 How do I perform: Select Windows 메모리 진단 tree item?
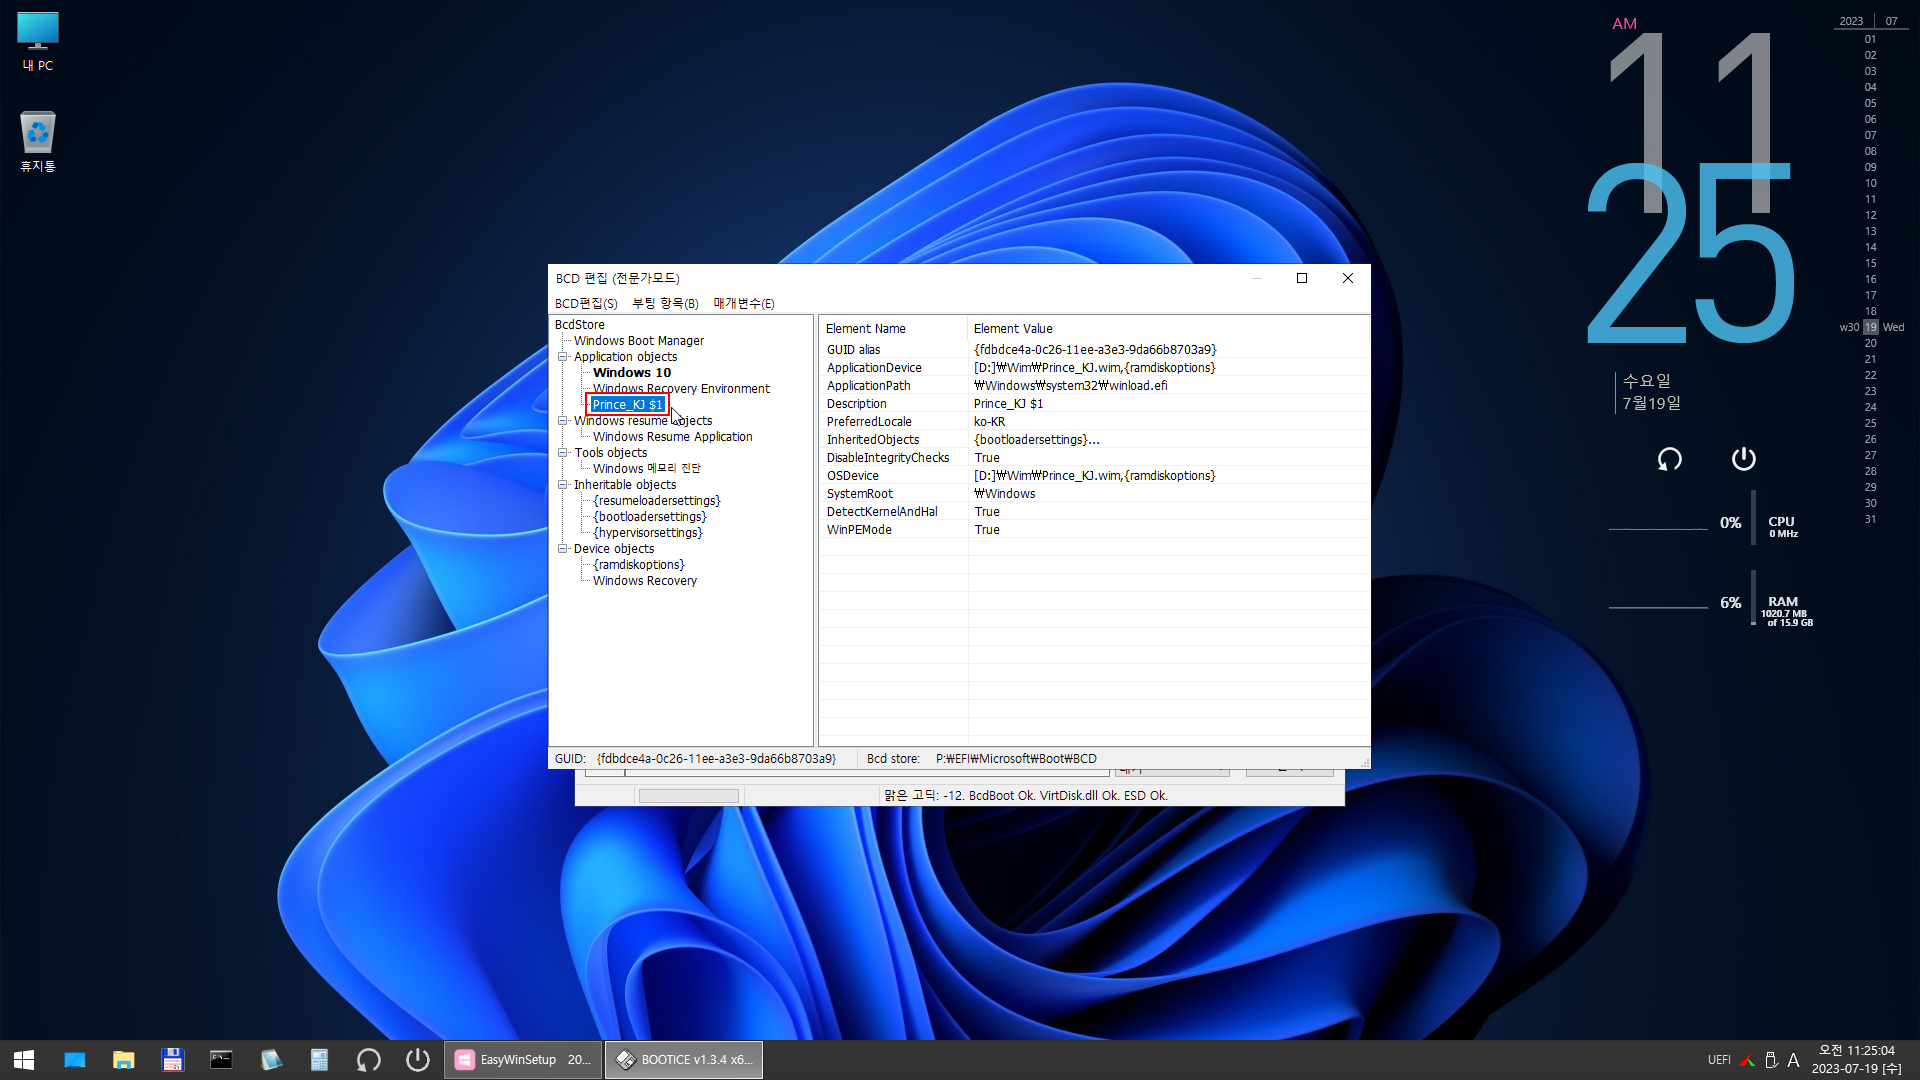click(x=646, y=469)
